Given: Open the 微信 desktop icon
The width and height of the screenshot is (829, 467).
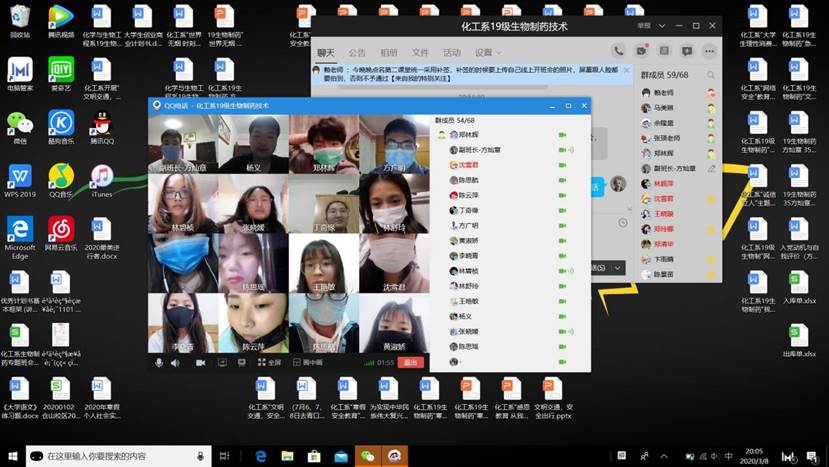Looking at the screenshot, I should point(20,127).
